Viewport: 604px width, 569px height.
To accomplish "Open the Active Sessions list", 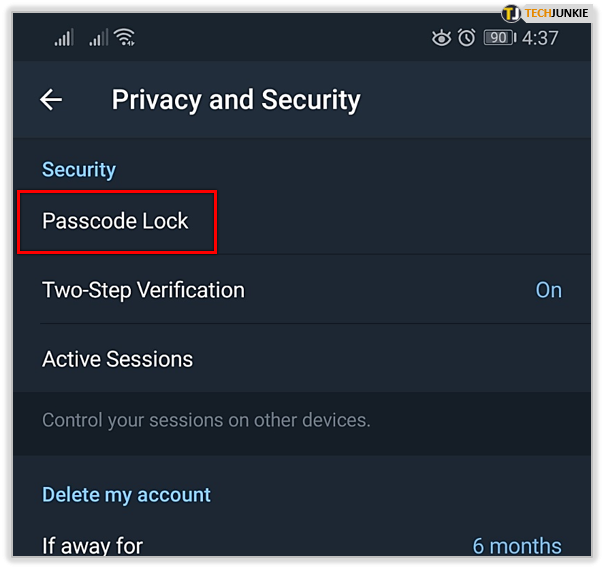I will click(x=117, y=359).
